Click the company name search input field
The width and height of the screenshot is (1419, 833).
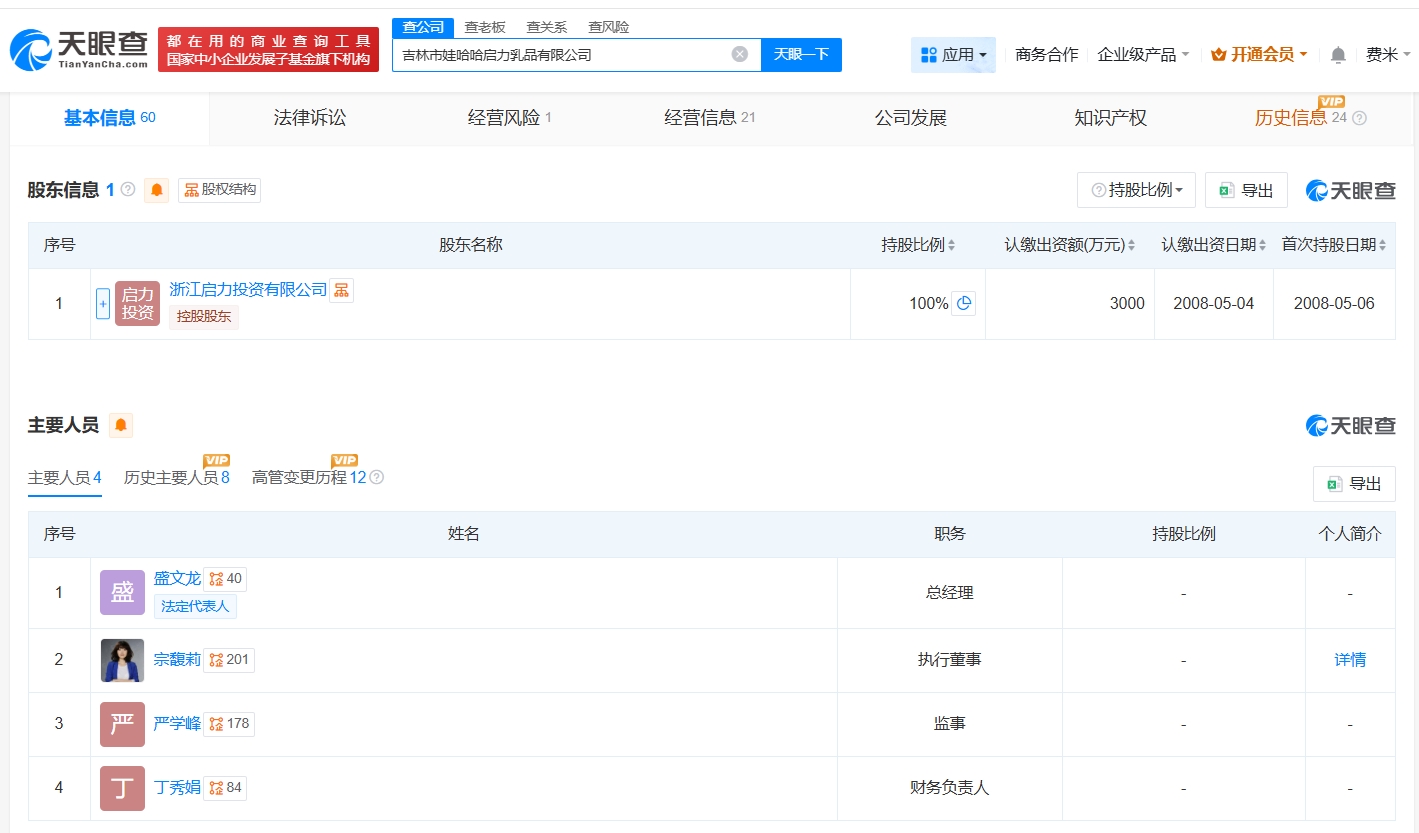tap(560, 55)
